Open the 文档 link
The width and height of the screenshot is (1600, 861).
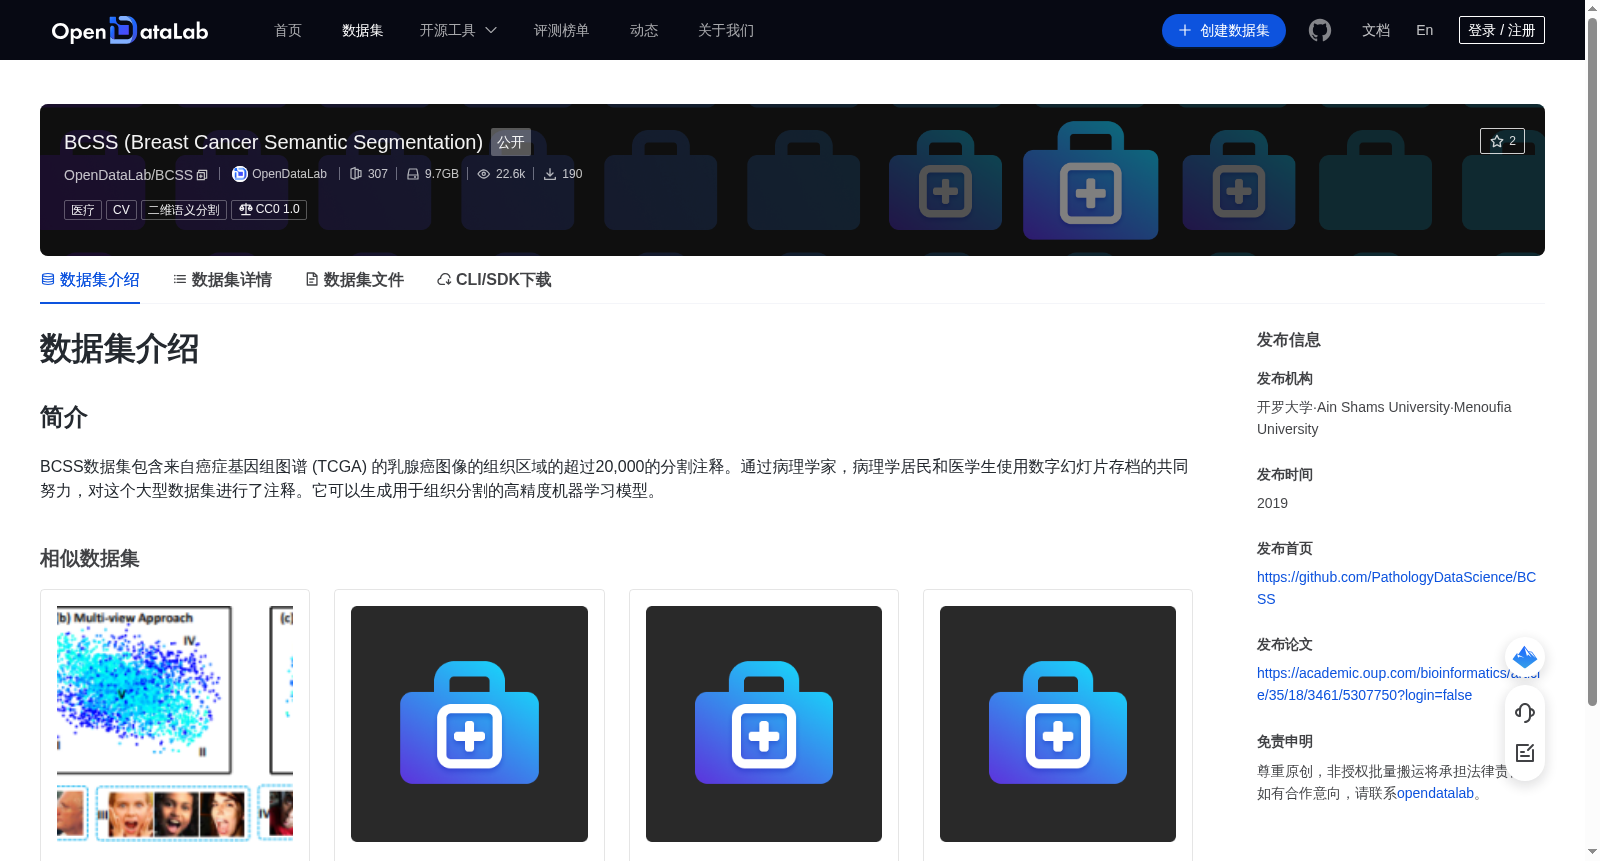point(1376,30)
